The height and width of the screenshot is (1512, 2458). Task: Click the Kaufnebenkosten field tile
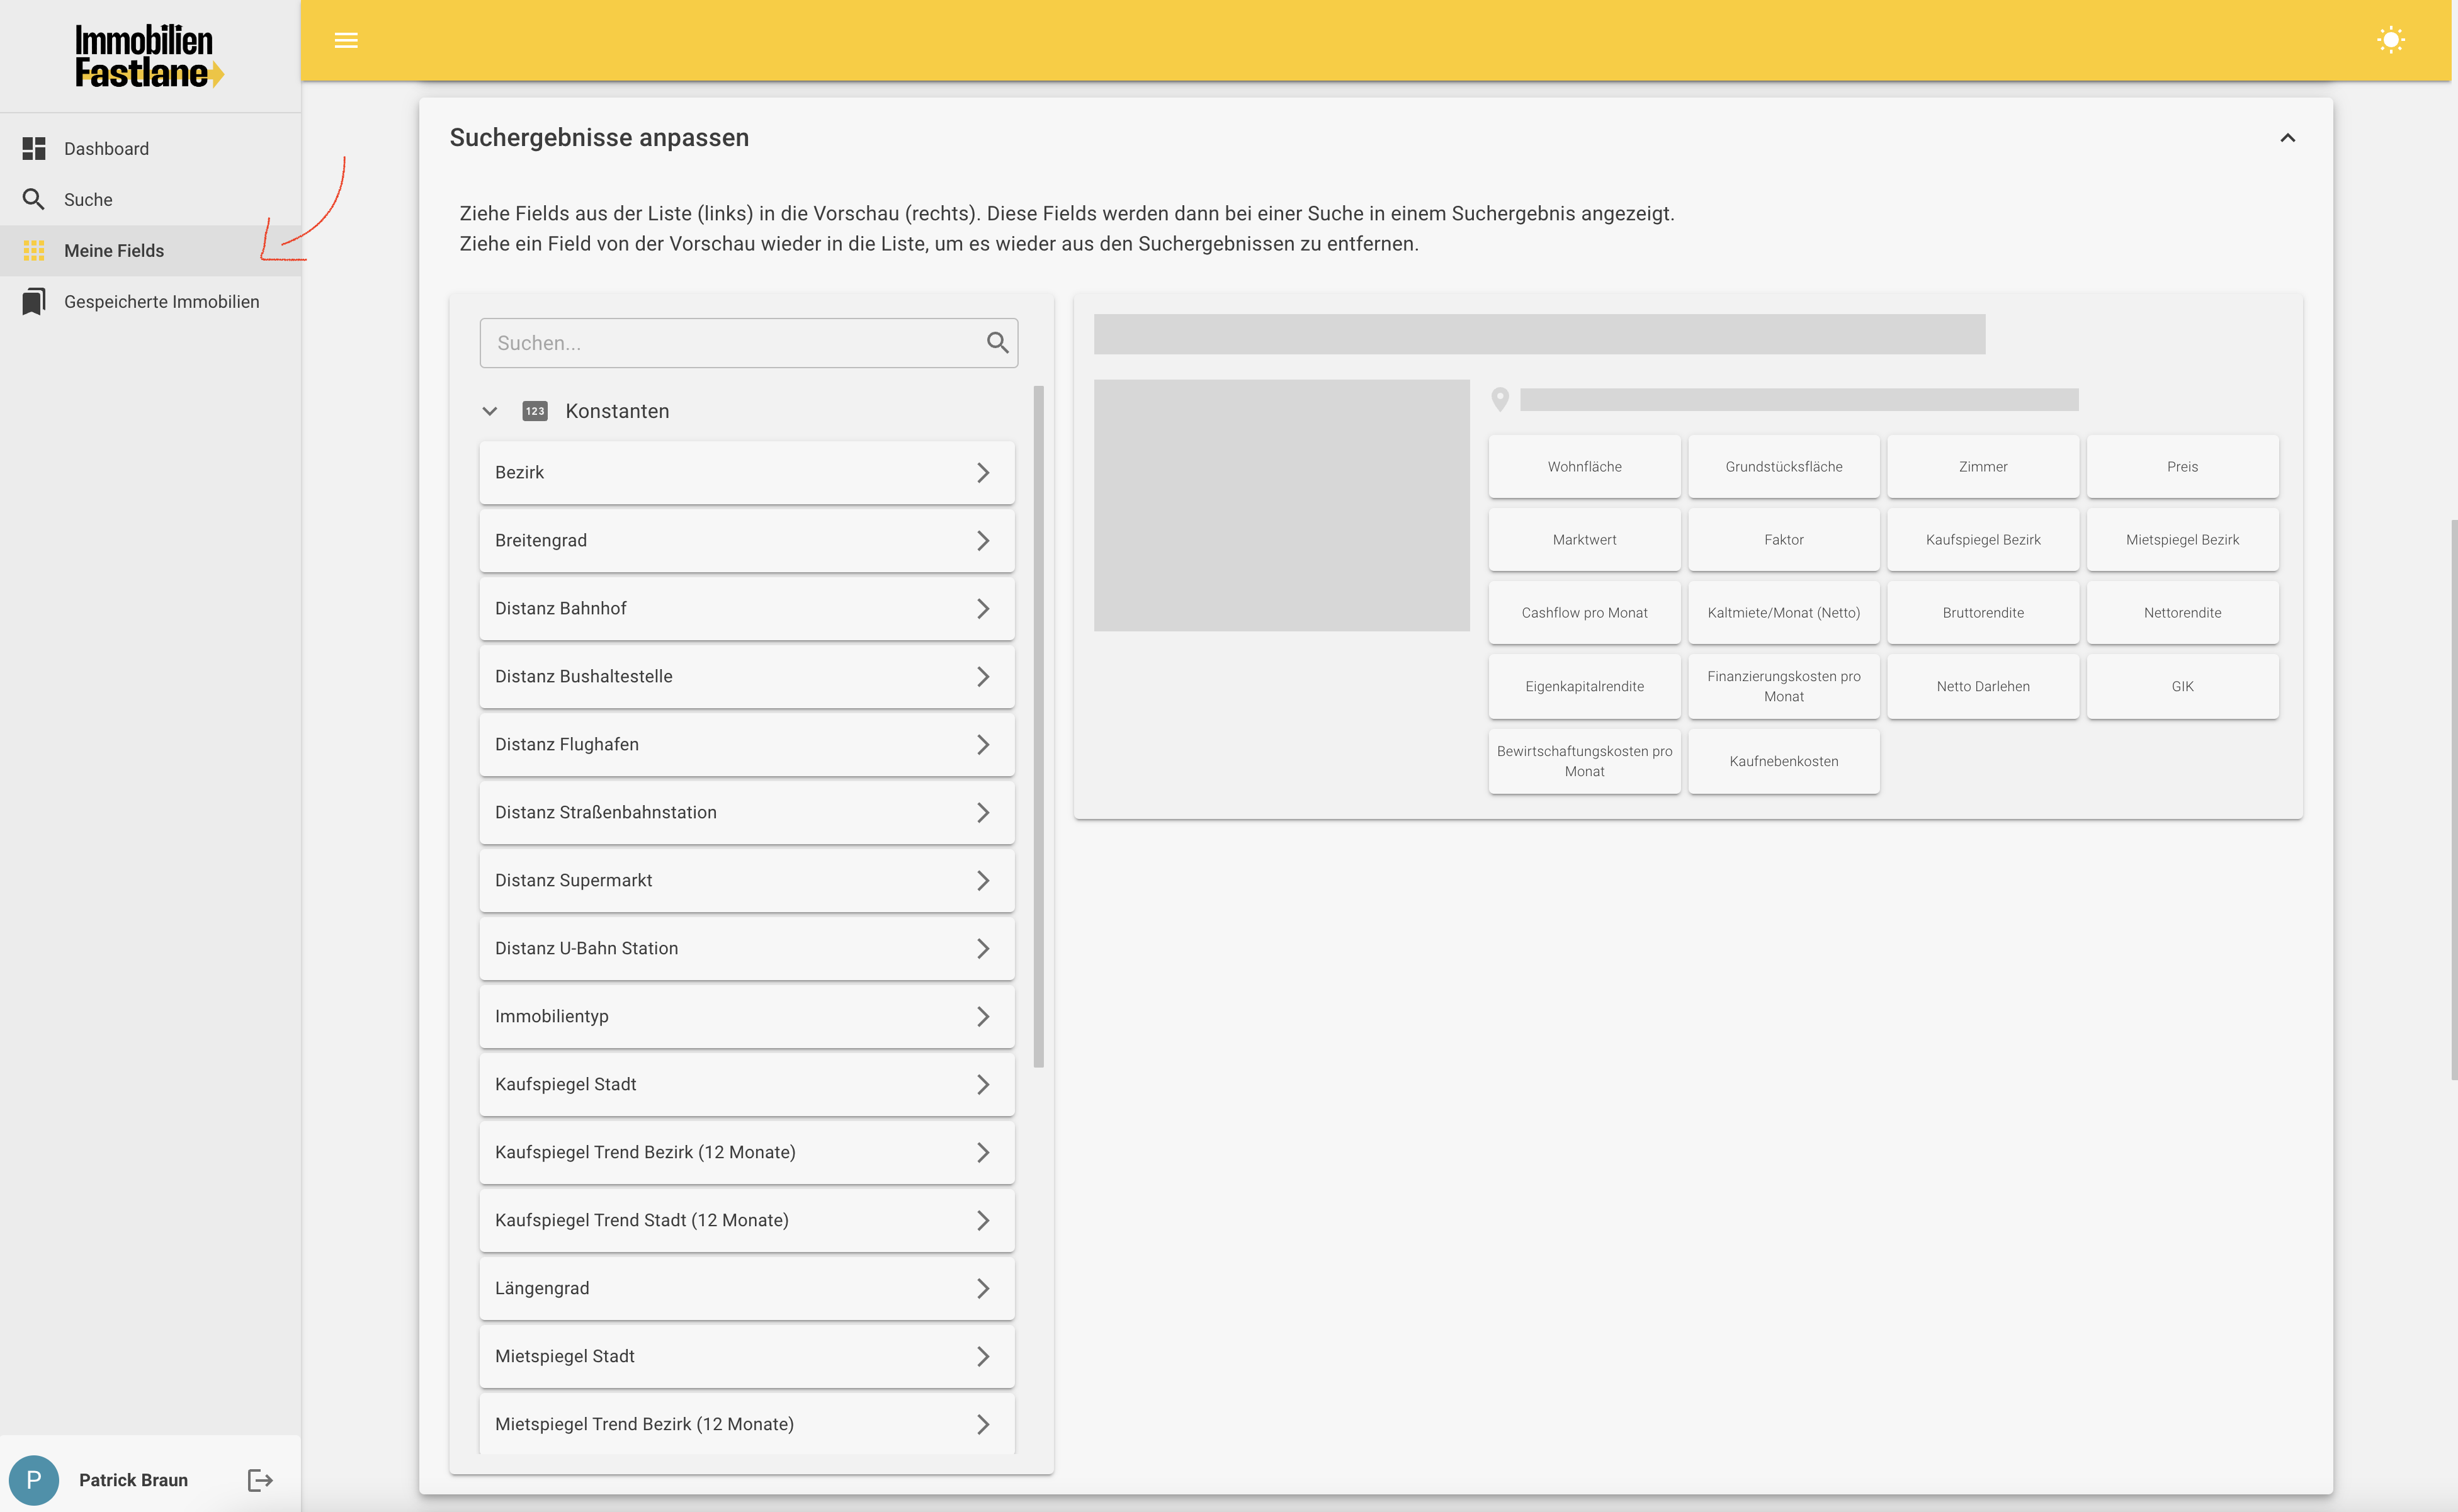pos(1783,761)
